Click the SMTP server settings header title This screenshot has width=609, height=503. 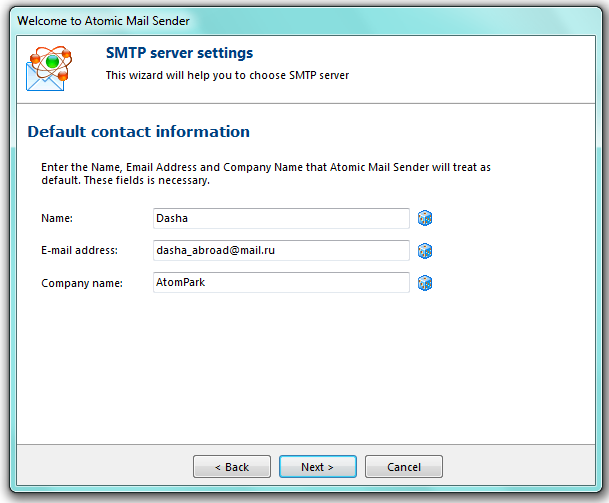pos(179,53)
